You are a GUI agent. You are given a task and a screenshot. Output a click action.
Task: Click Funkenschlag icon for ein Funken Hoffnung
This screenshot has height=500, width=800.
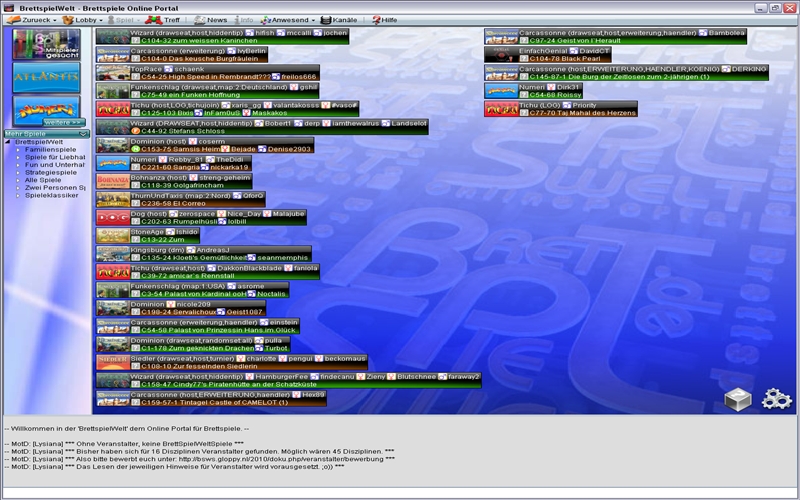tap(113, 91)
